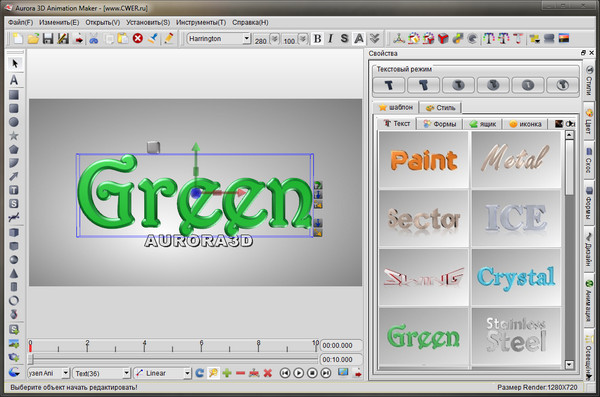Viewport: 600px width, 397px height.
Task: Switch to the Формы template tab
Action: click(440, 124)
